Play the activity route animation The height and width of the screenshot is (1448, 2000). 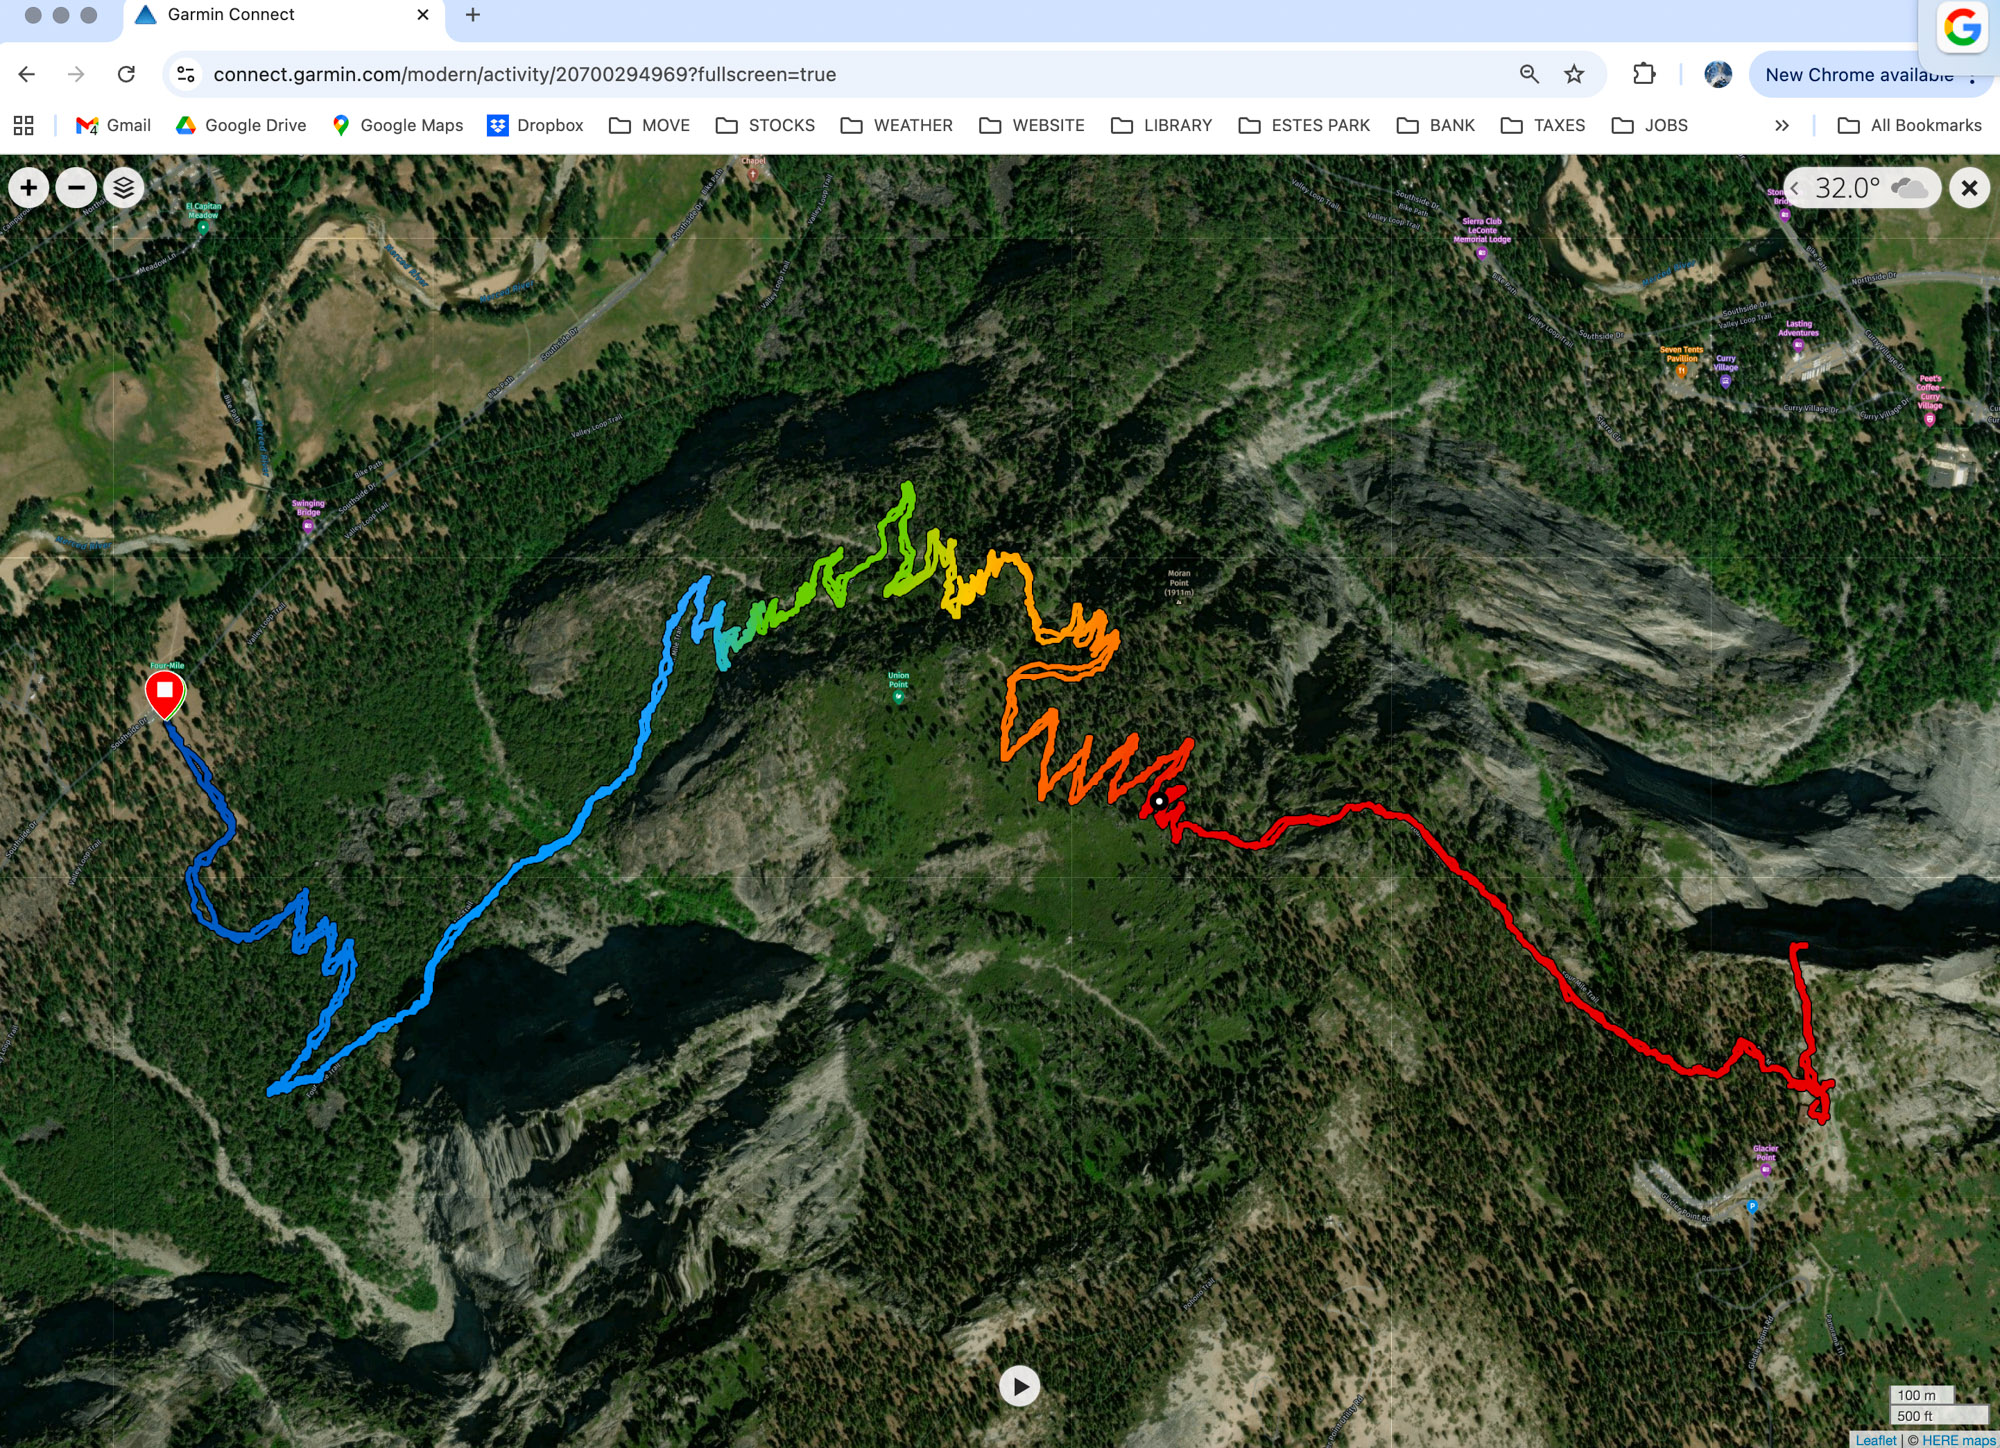[1019, 1386]
